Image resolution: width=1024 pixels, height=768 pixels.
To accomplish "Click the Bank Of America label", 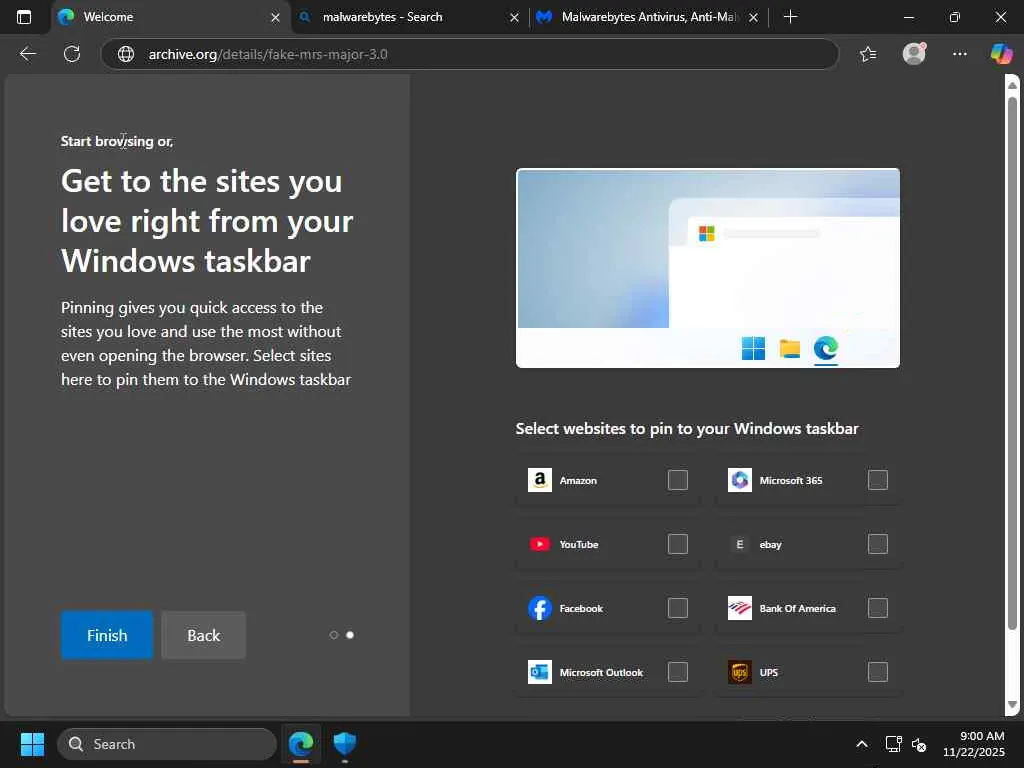I will tap(797, 609).
